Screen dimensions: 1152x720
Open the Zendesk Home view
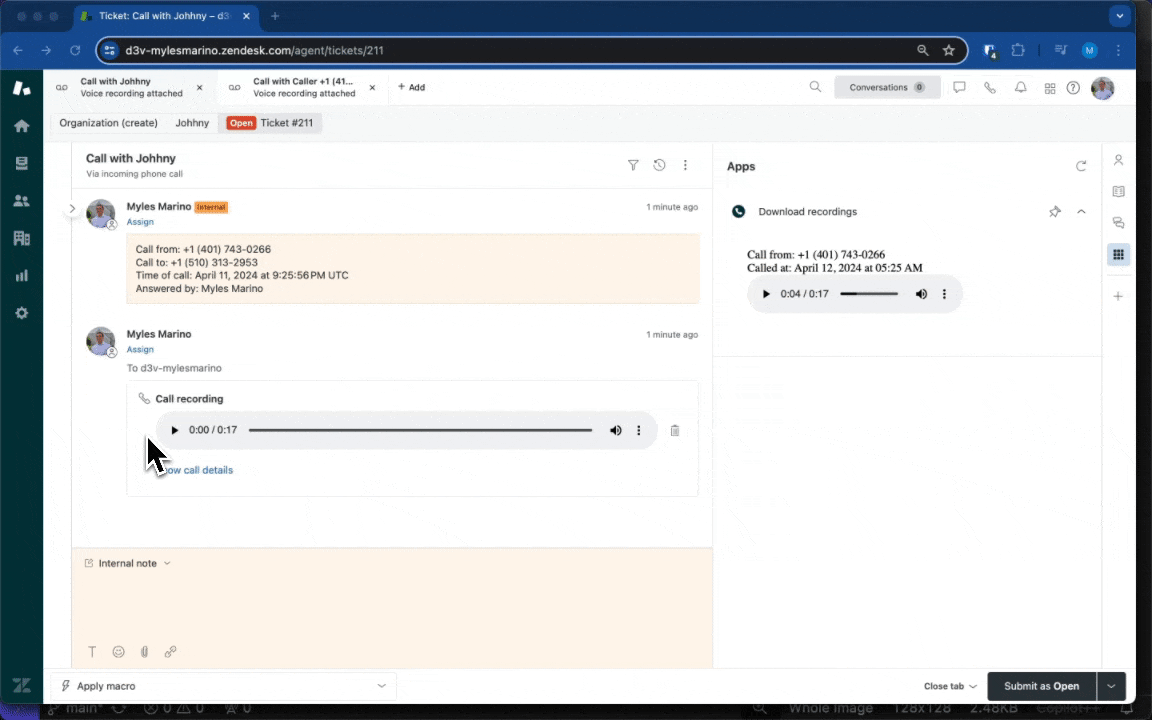click(x=21, y=126)
